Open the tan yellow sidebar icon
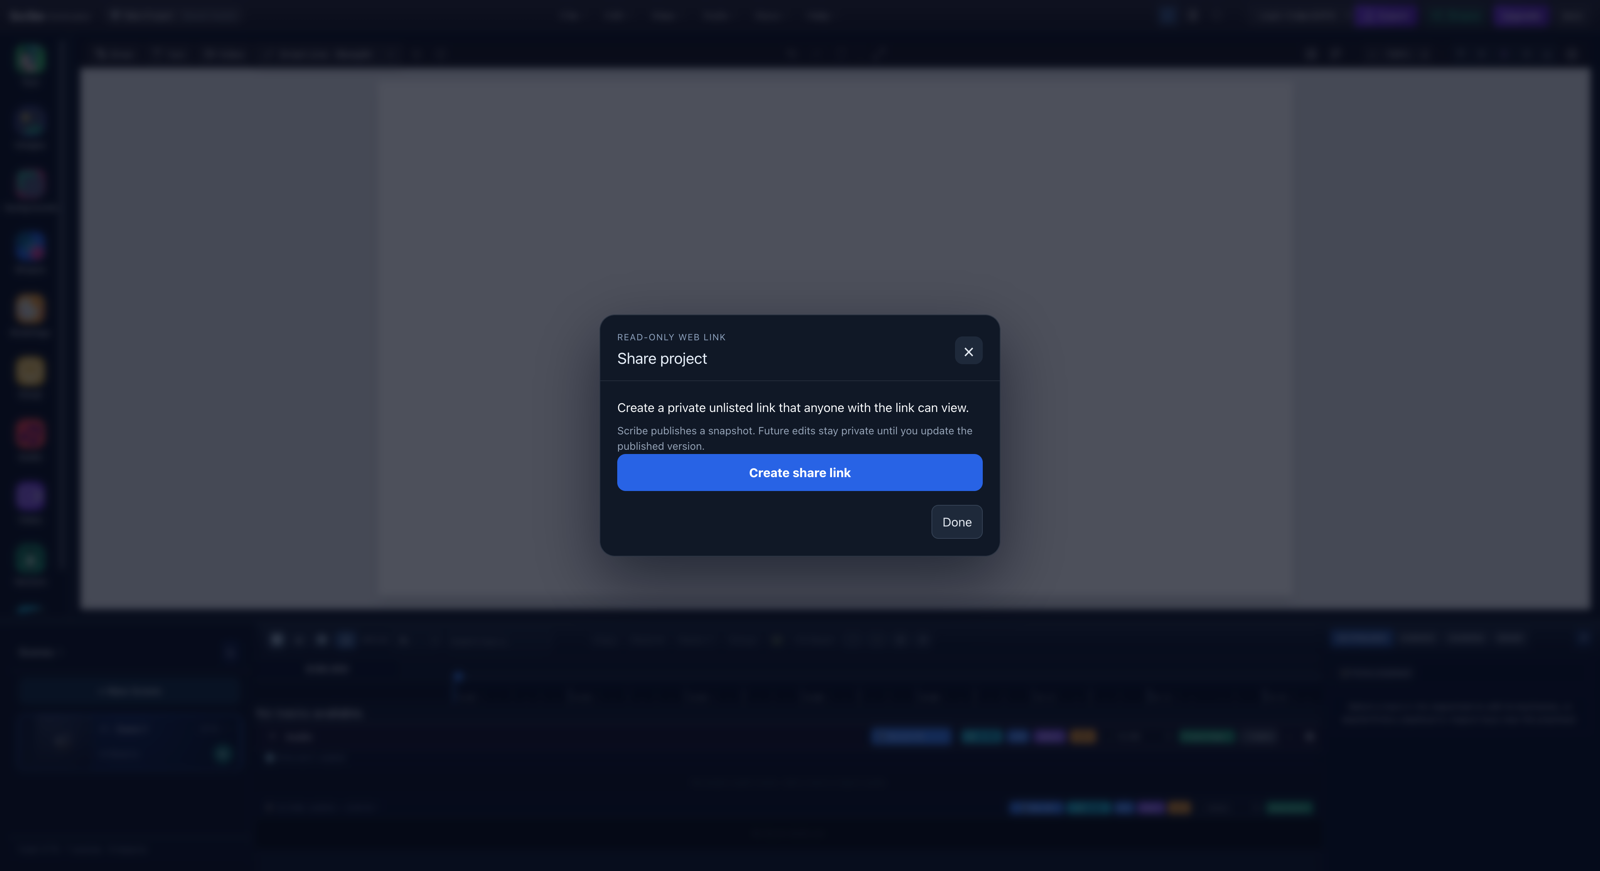The width and height of the screenshot is (1600, 871). tap(30, 371)
